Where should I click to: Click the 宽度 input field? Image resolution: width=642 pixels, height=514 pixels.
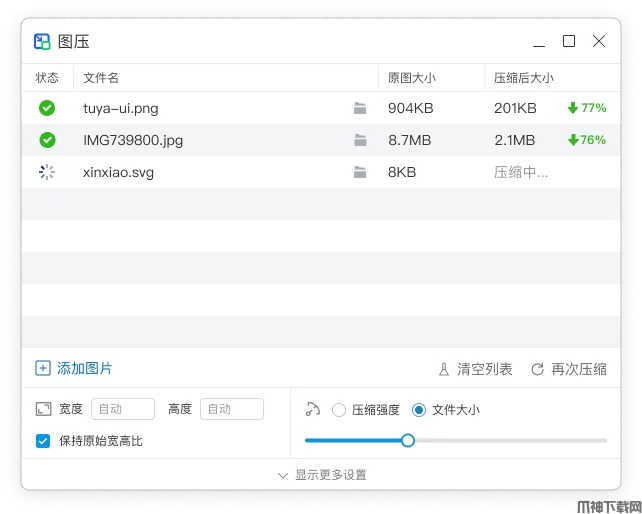click(123, 409)
